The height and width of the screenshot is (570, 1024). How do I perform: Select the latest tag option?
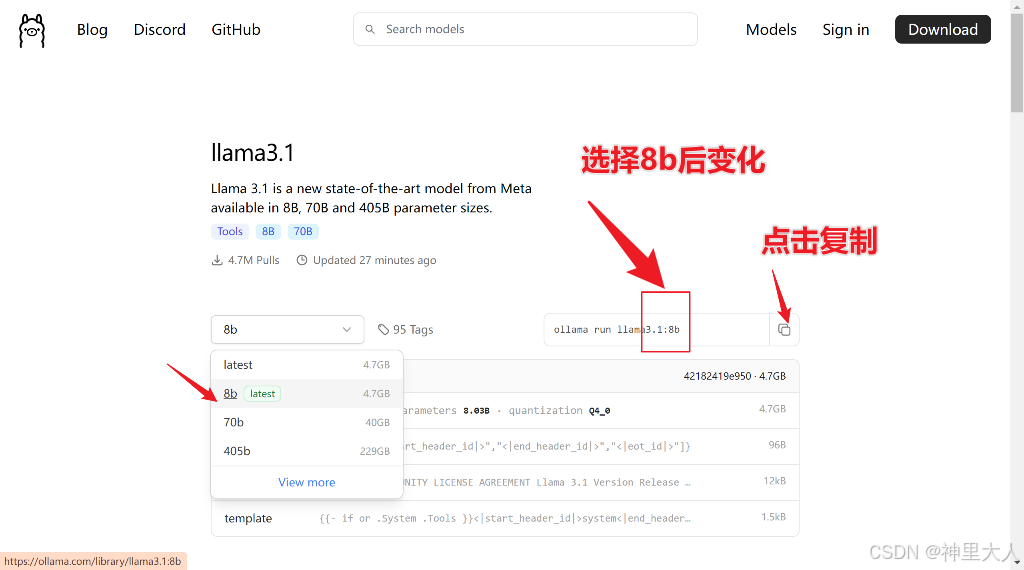point(307,365)
